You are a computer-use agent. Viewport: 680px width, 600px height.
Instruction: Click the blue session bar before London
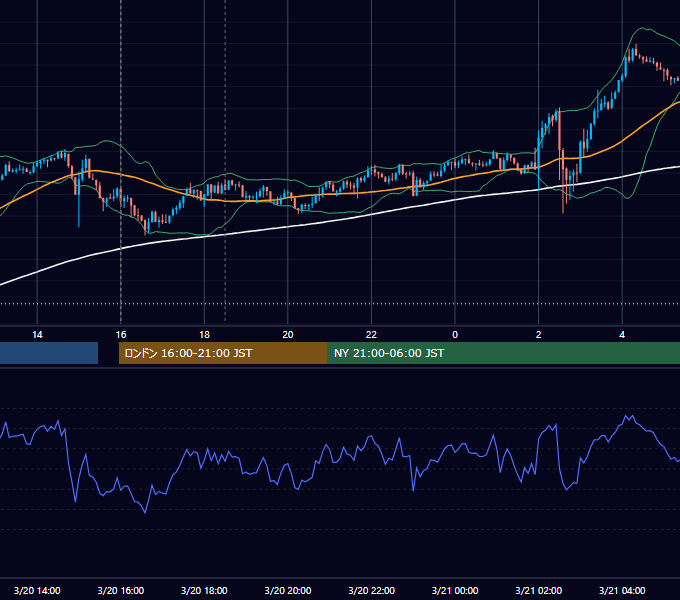pyautogui.click(x=49, y=353)
